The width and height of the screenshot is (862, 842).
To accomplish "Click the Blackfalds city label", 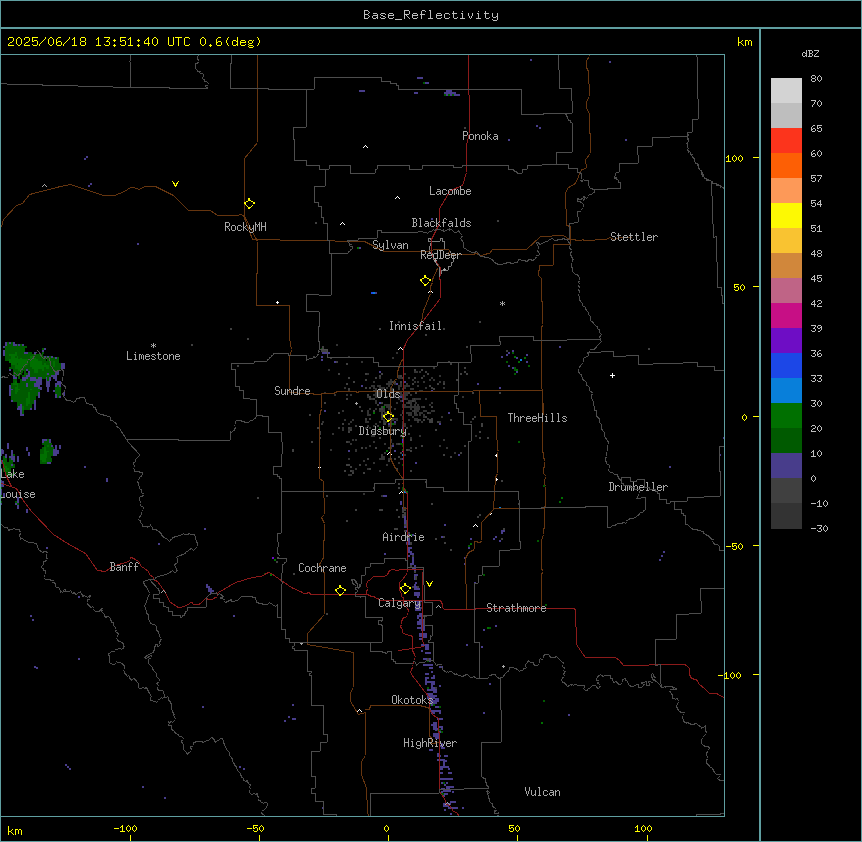I will click(x=441, y=223).
